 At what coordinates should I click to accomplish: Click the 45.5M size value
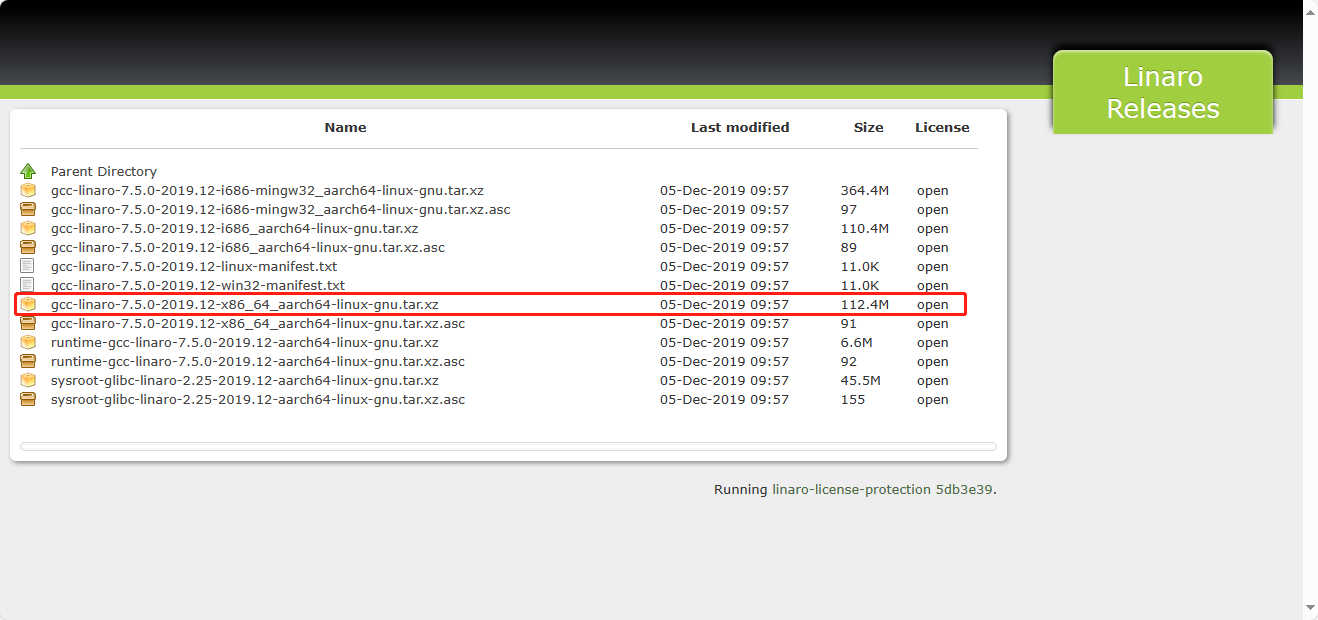pos(861,380)
